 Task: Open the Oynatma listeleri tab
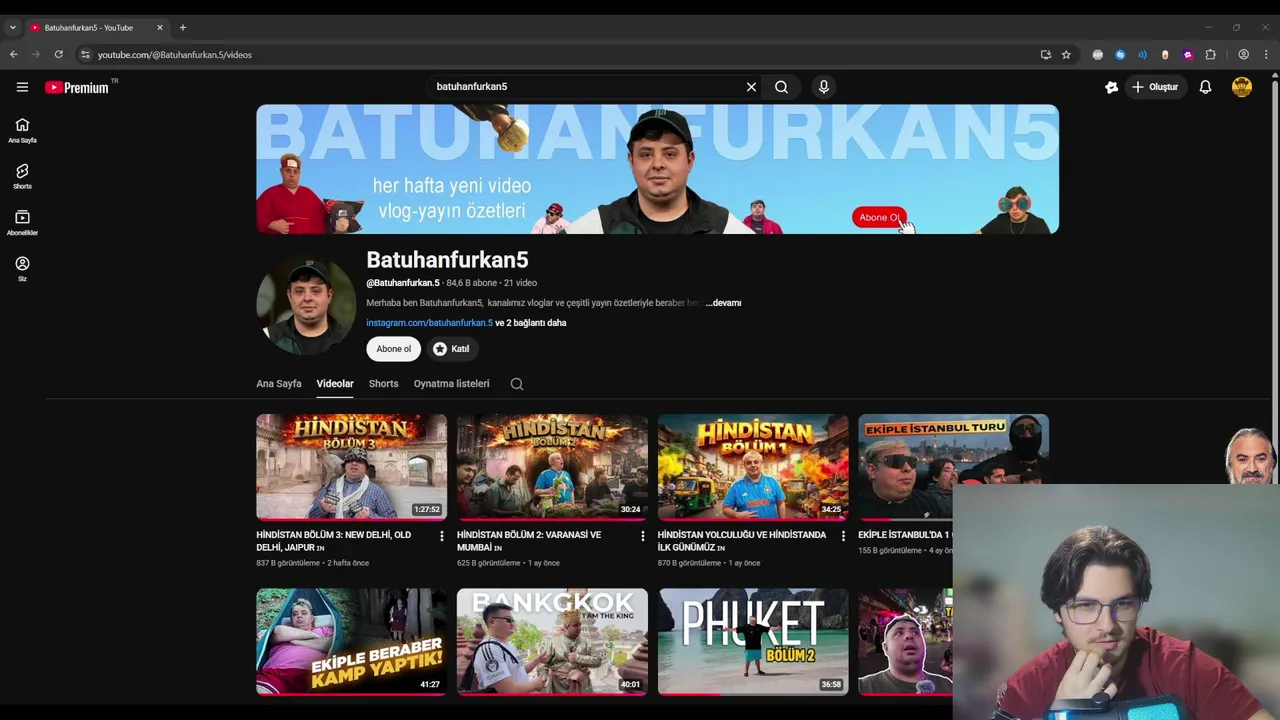[451, 384]
